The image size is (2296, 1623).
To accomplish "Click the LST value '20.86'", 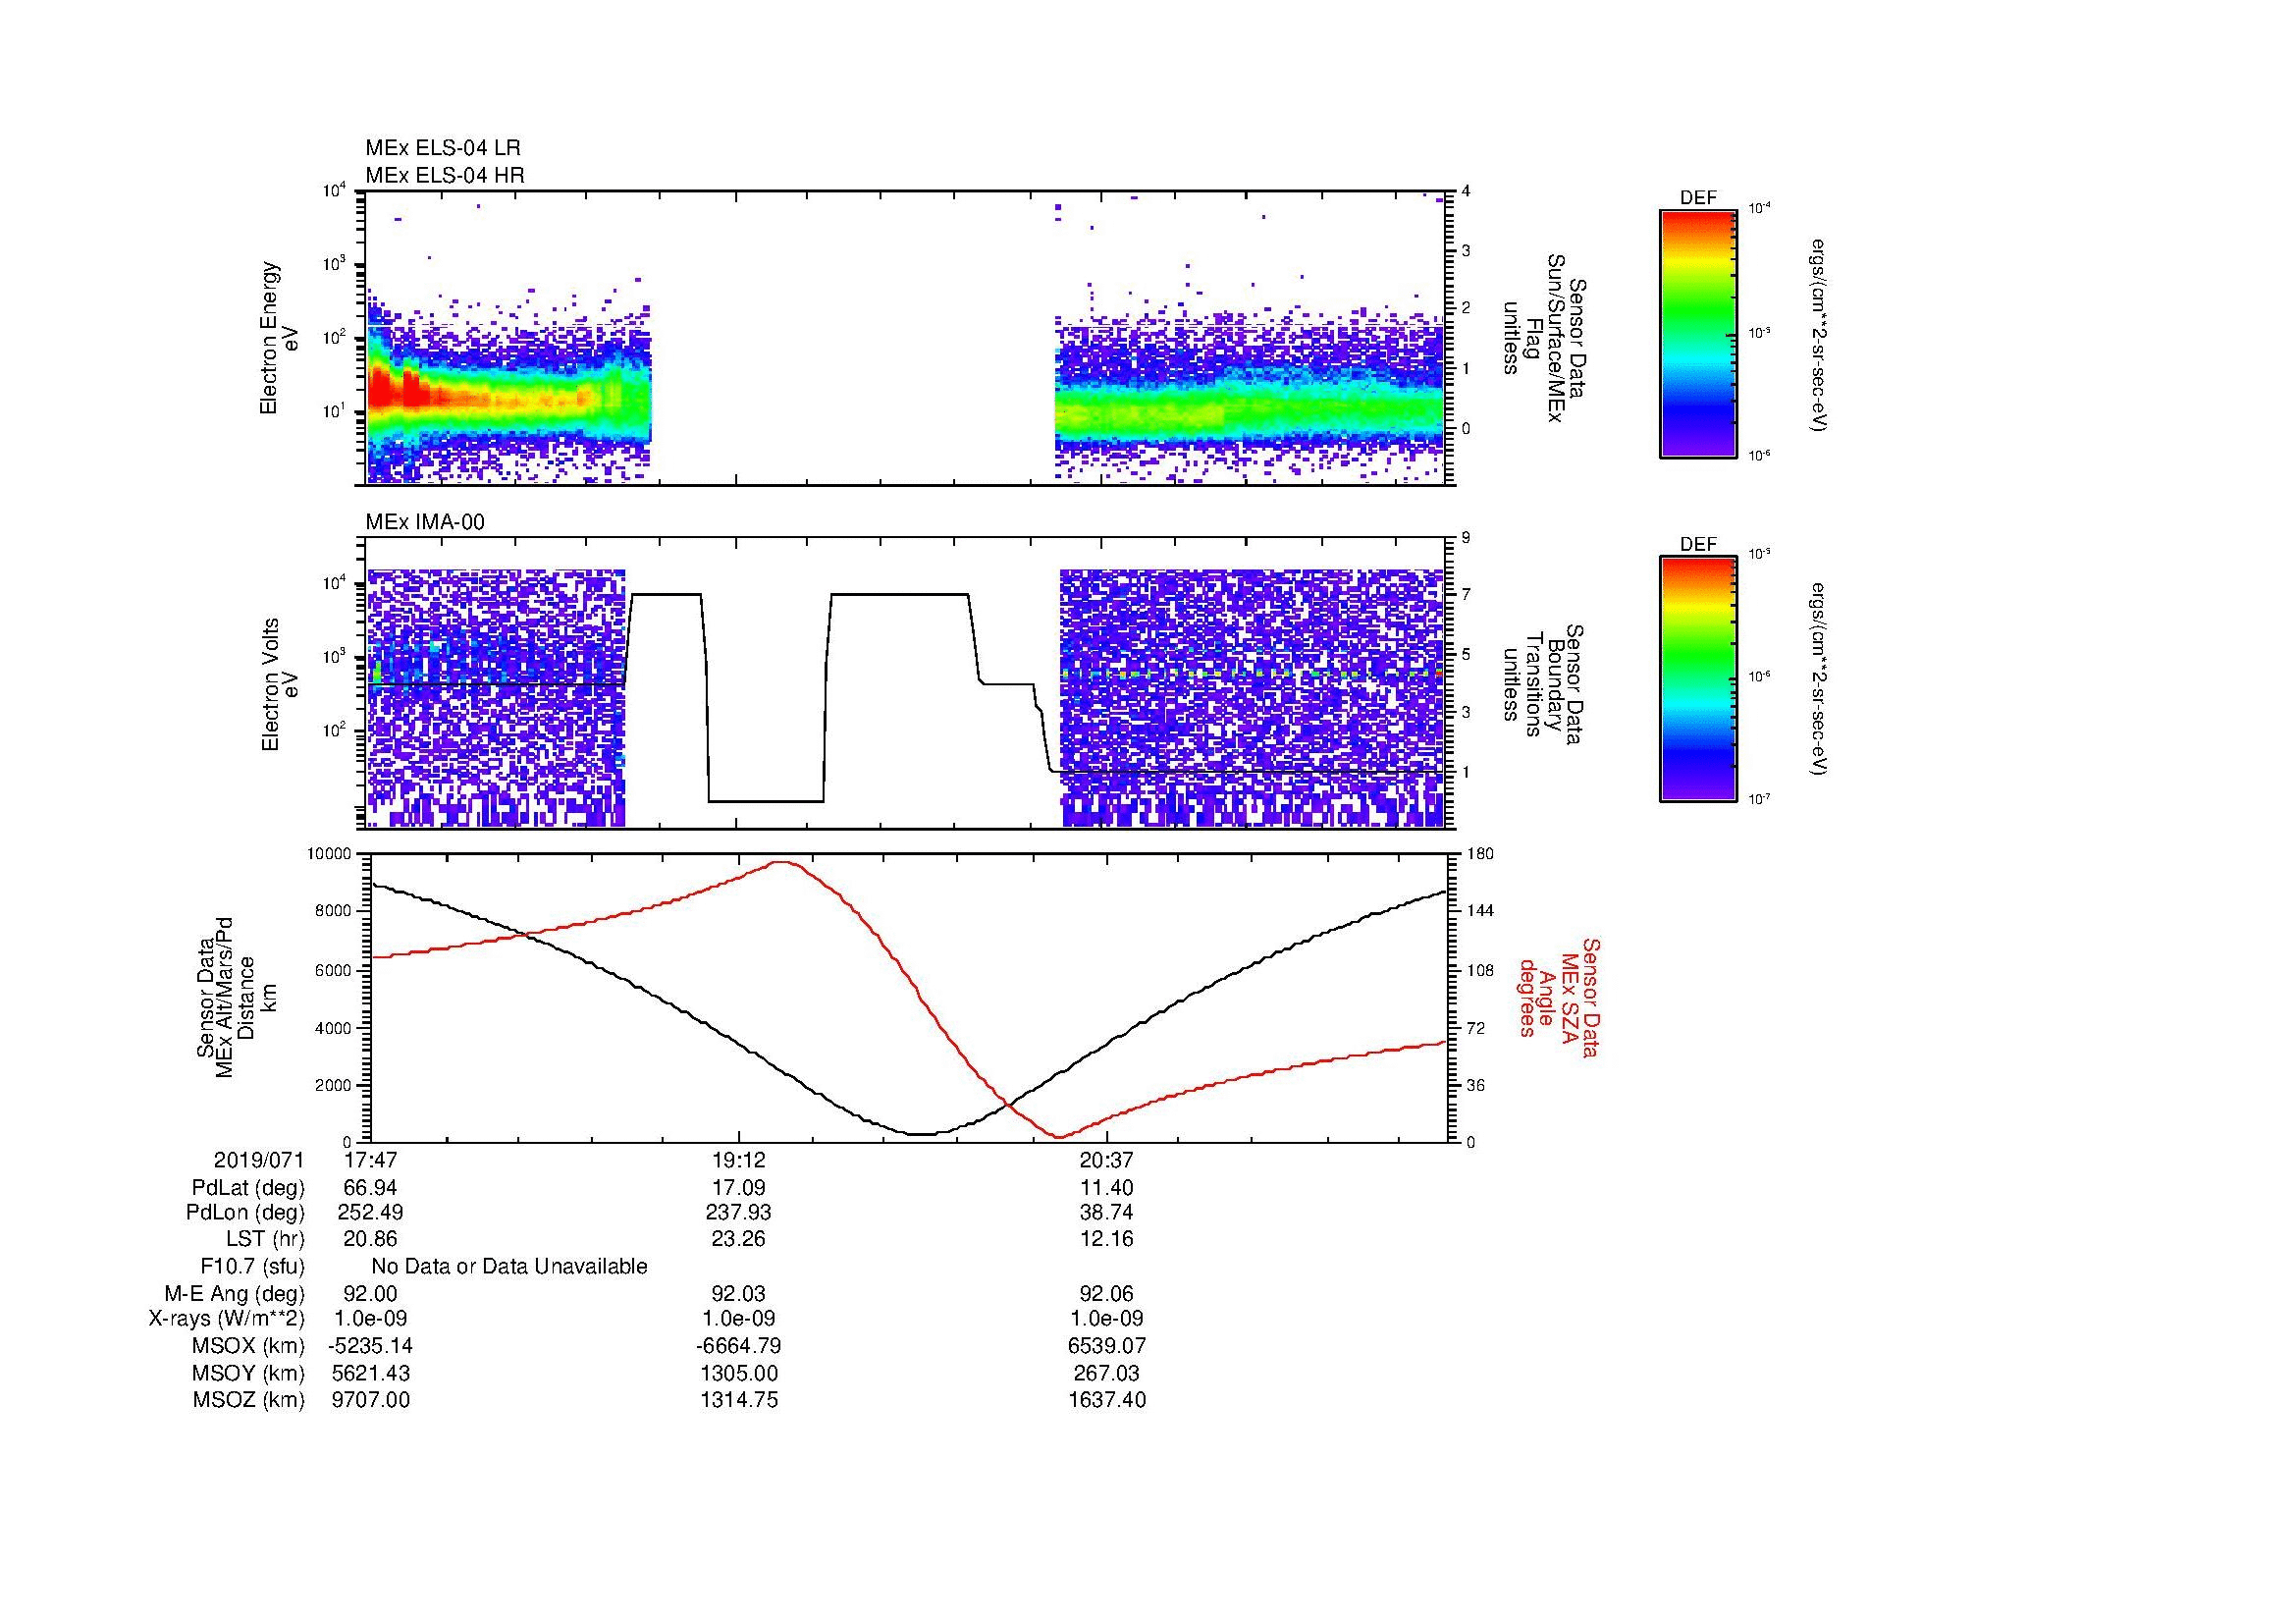I will tap(370, 1239).
